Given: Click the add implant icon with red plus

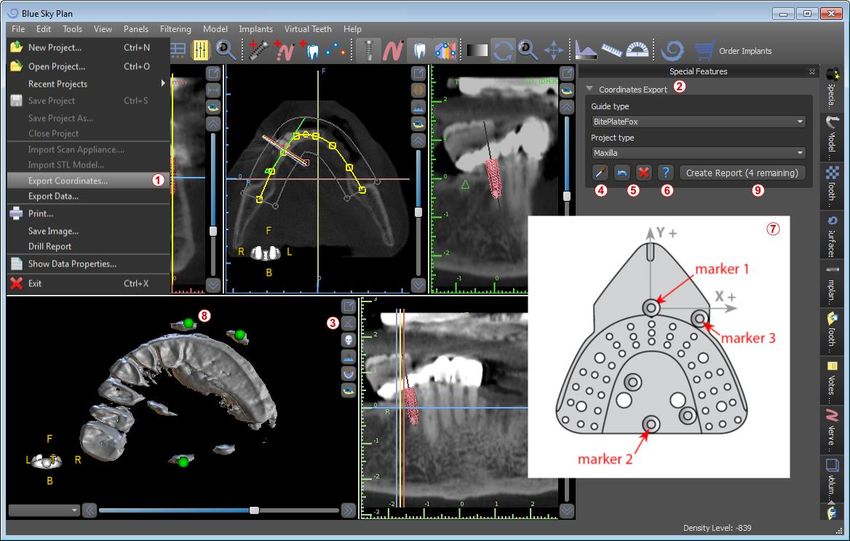Looking at the screenshot, I should pyautogui.click(x=259, y=50).
